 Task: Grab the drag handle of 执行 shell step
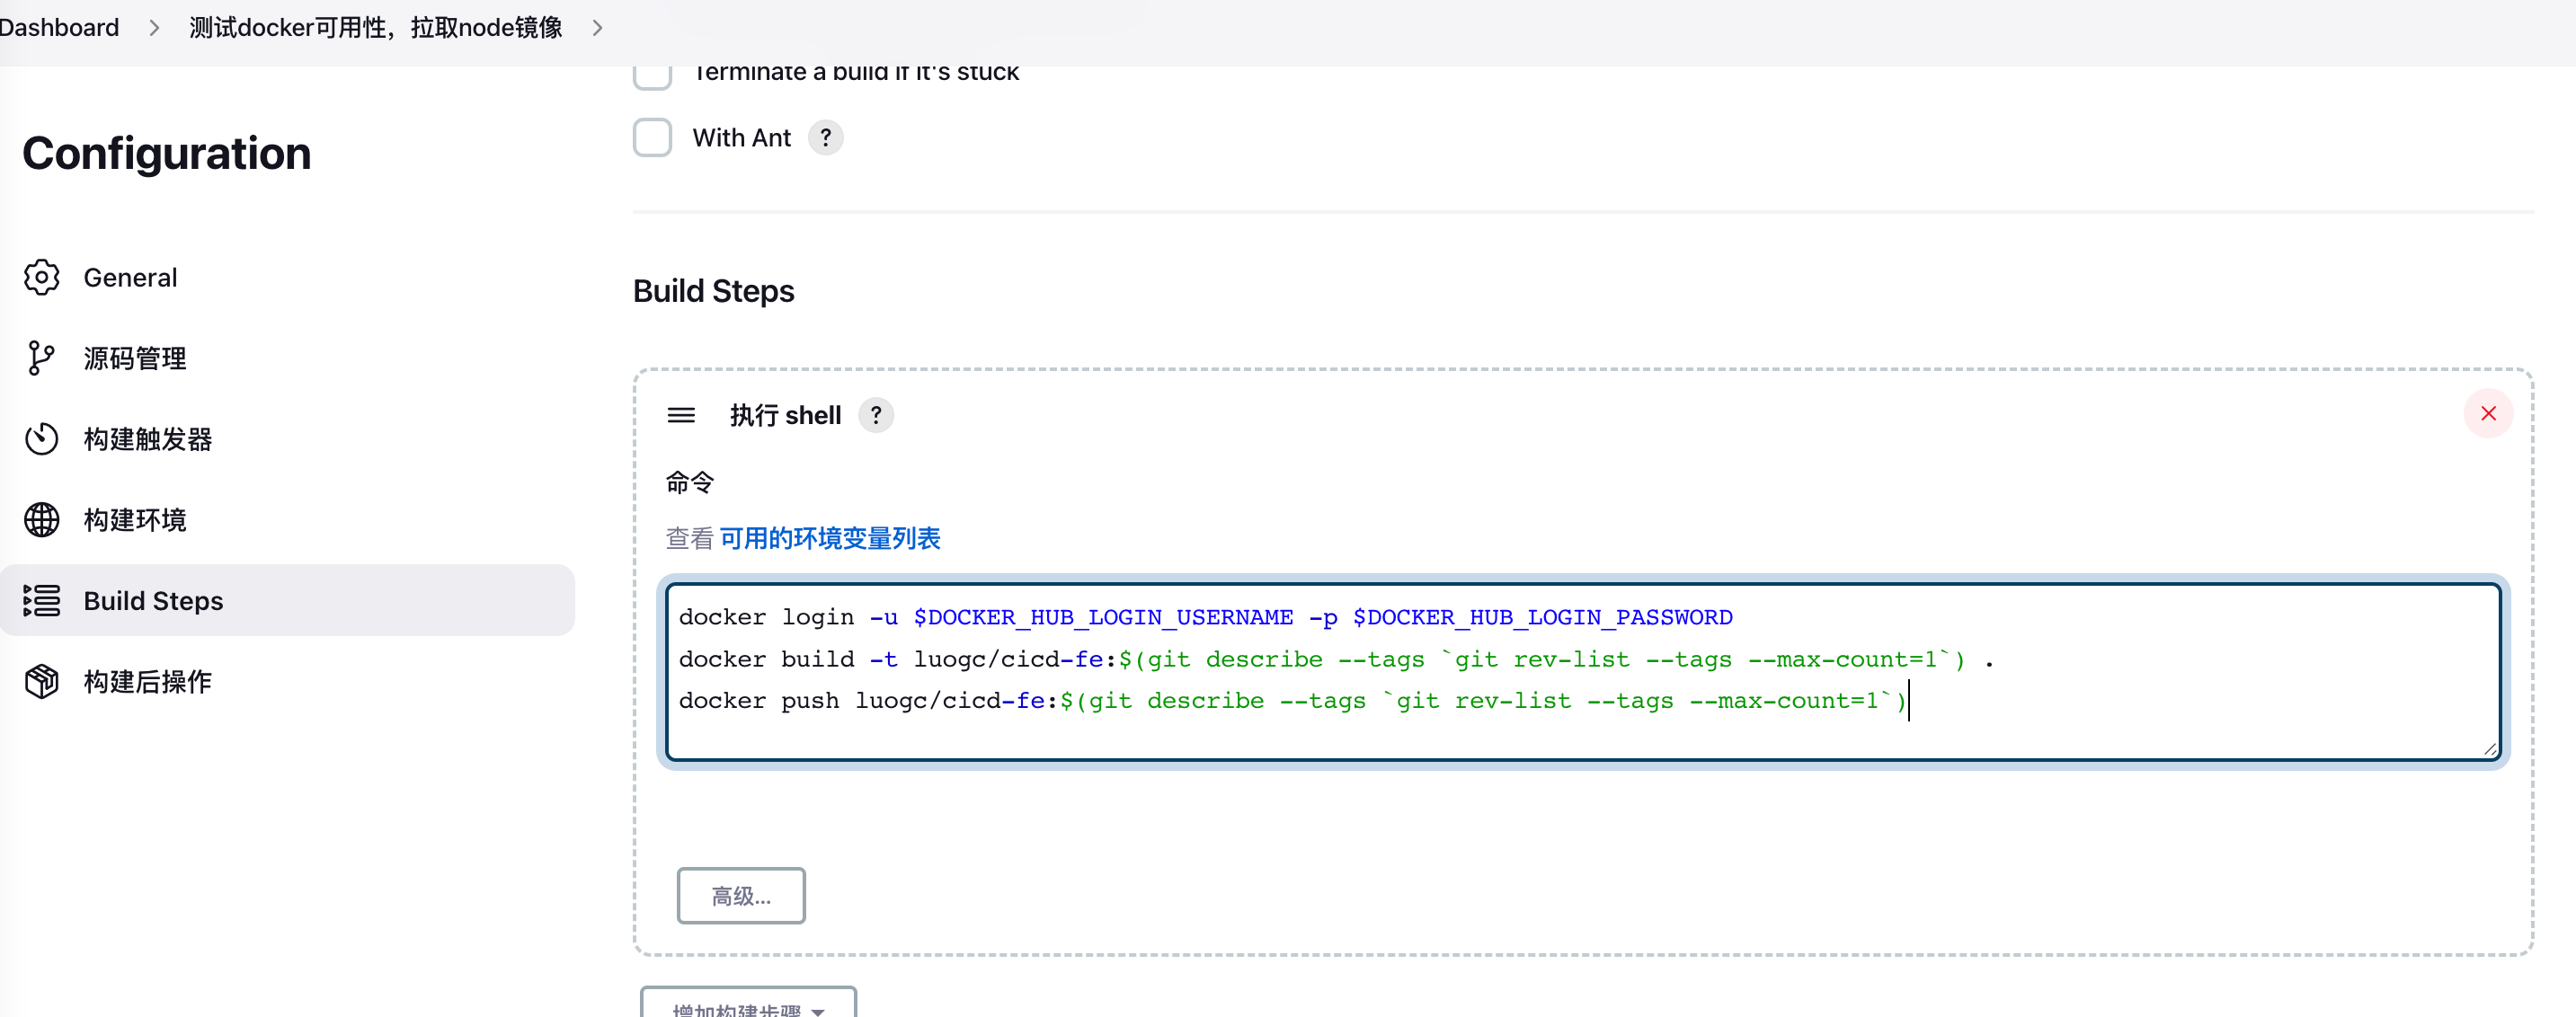[681, 415]
